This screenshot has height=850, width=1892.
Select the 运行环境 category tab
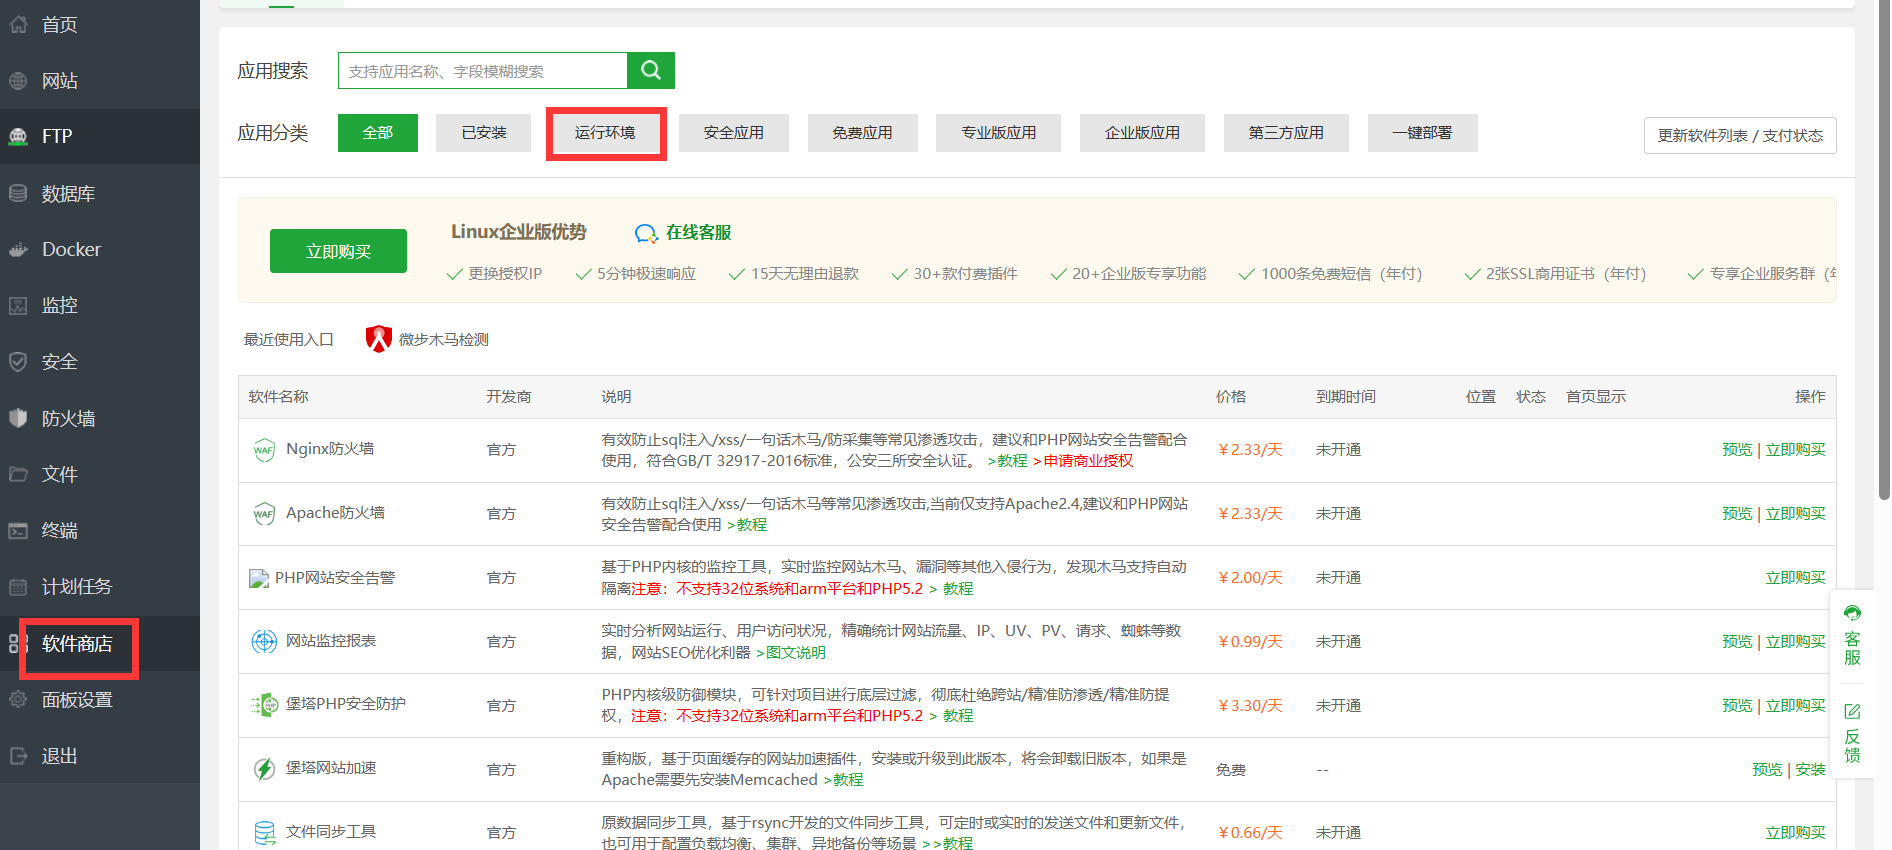pyautogui.click(x=605, y=133)
